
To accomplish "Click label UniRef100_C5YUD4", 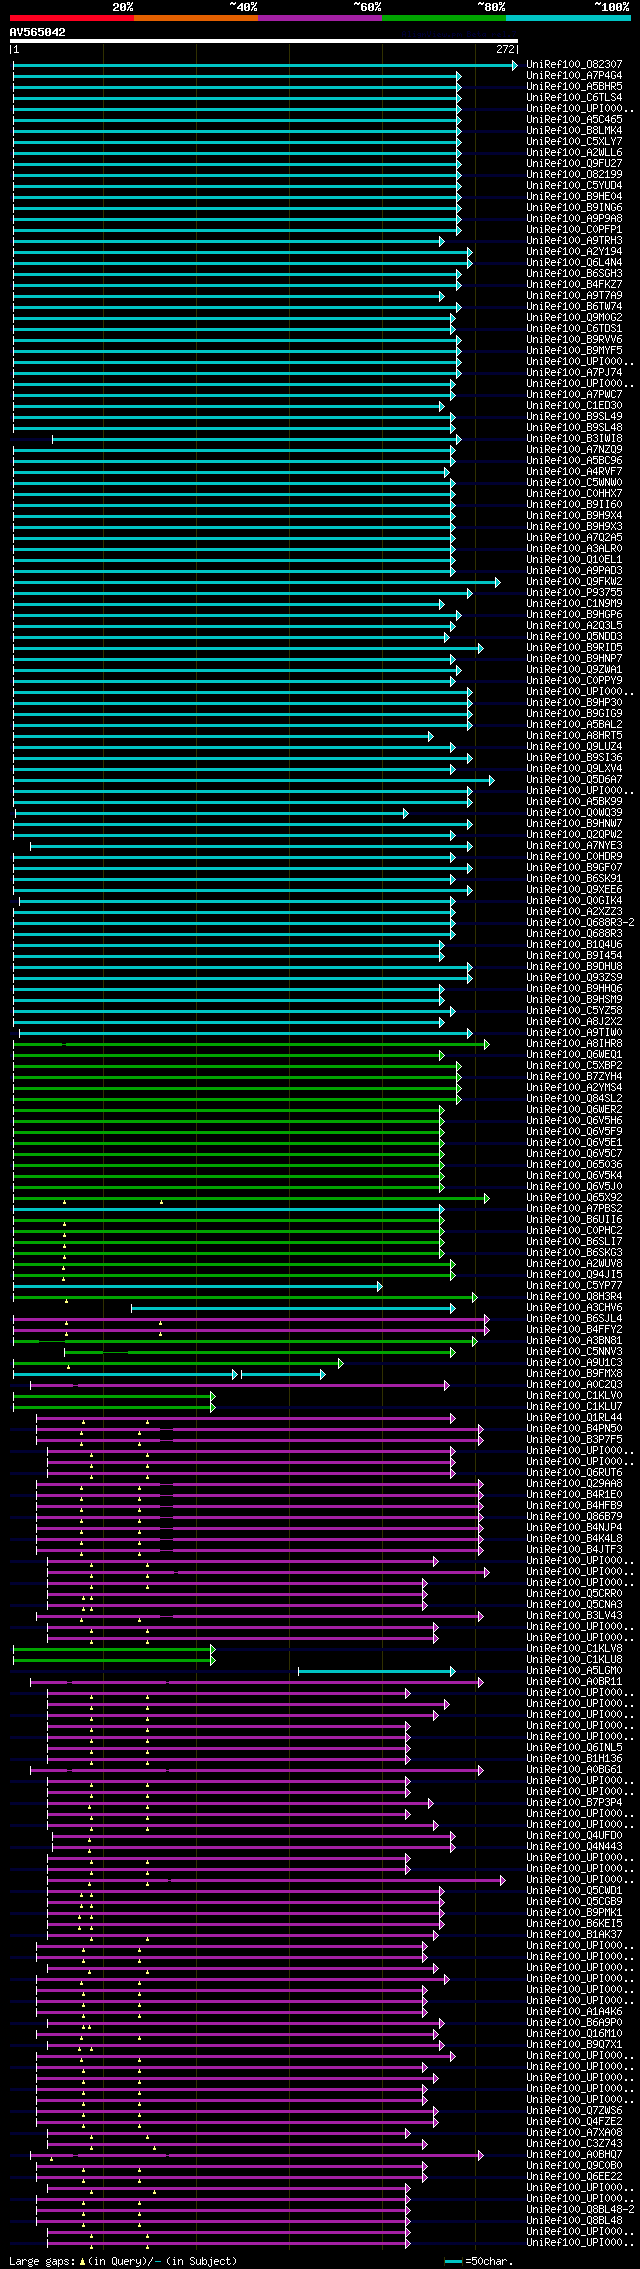I will point(574,186).
